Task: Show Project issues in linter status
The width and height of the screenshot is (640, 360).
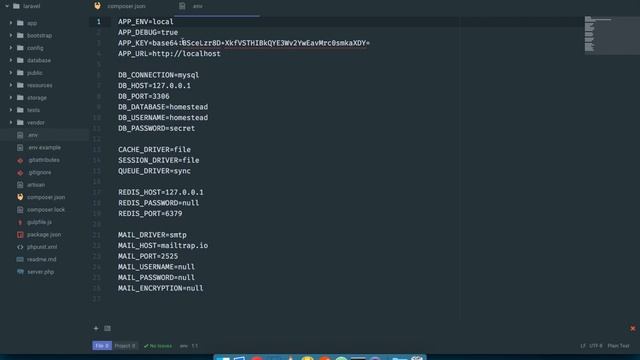Action: pyautogui.click(x=125, y=346)
